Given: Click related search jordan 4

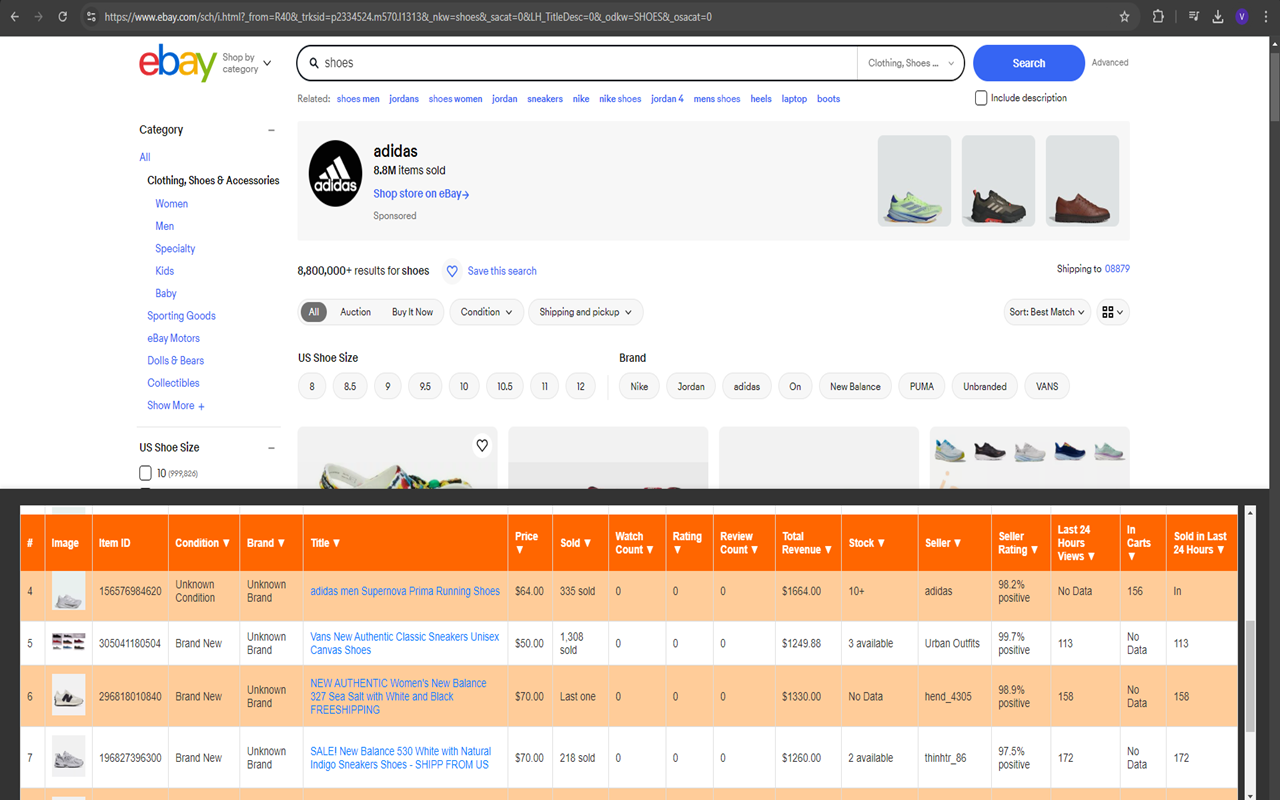Looking at the screenshot, I should click(667, 99).
